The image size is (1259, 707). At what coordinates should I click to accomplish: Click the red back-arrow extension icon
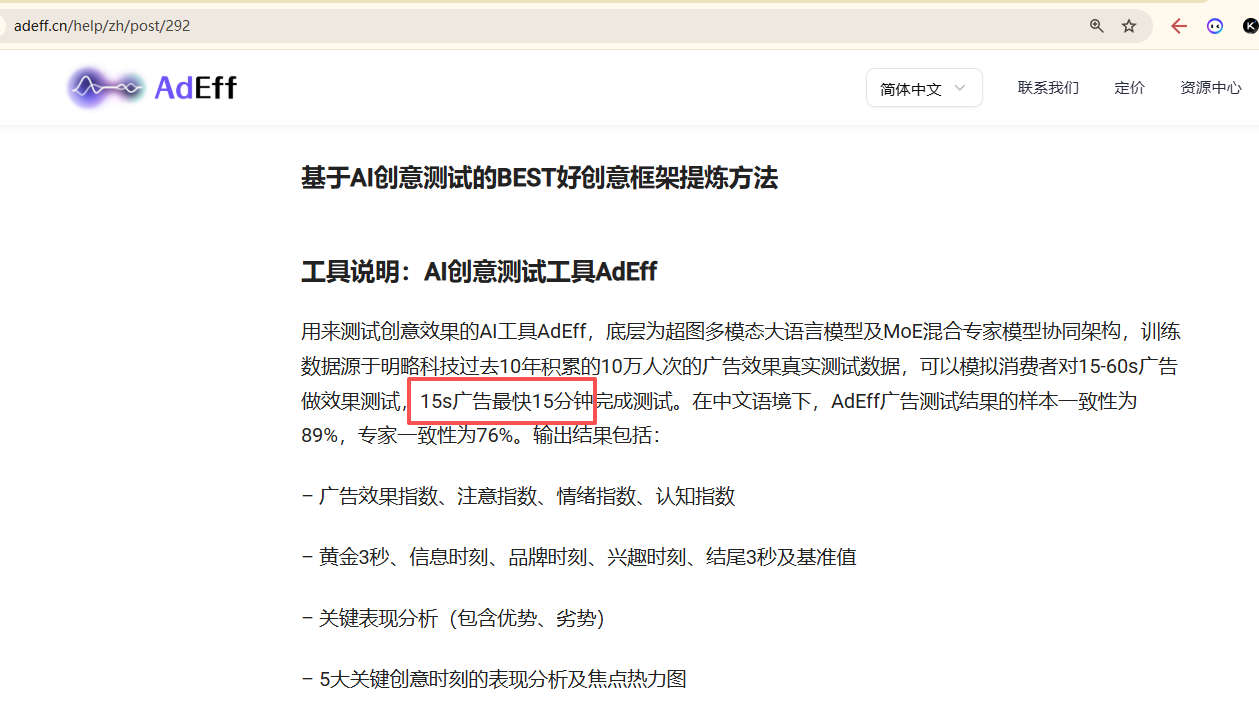coord(1179,26)
